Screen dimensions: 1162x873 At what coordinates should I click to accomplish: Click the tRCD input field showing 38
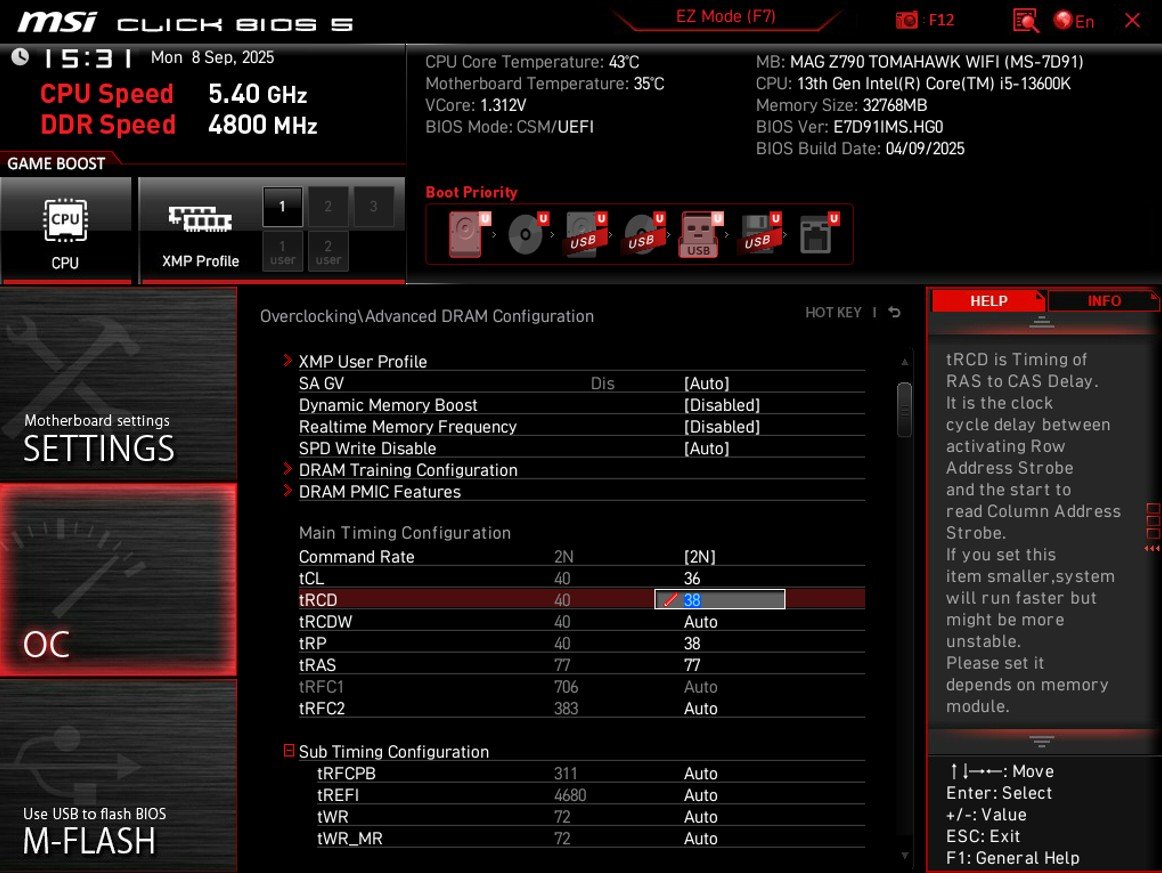[x=720, y=600]
